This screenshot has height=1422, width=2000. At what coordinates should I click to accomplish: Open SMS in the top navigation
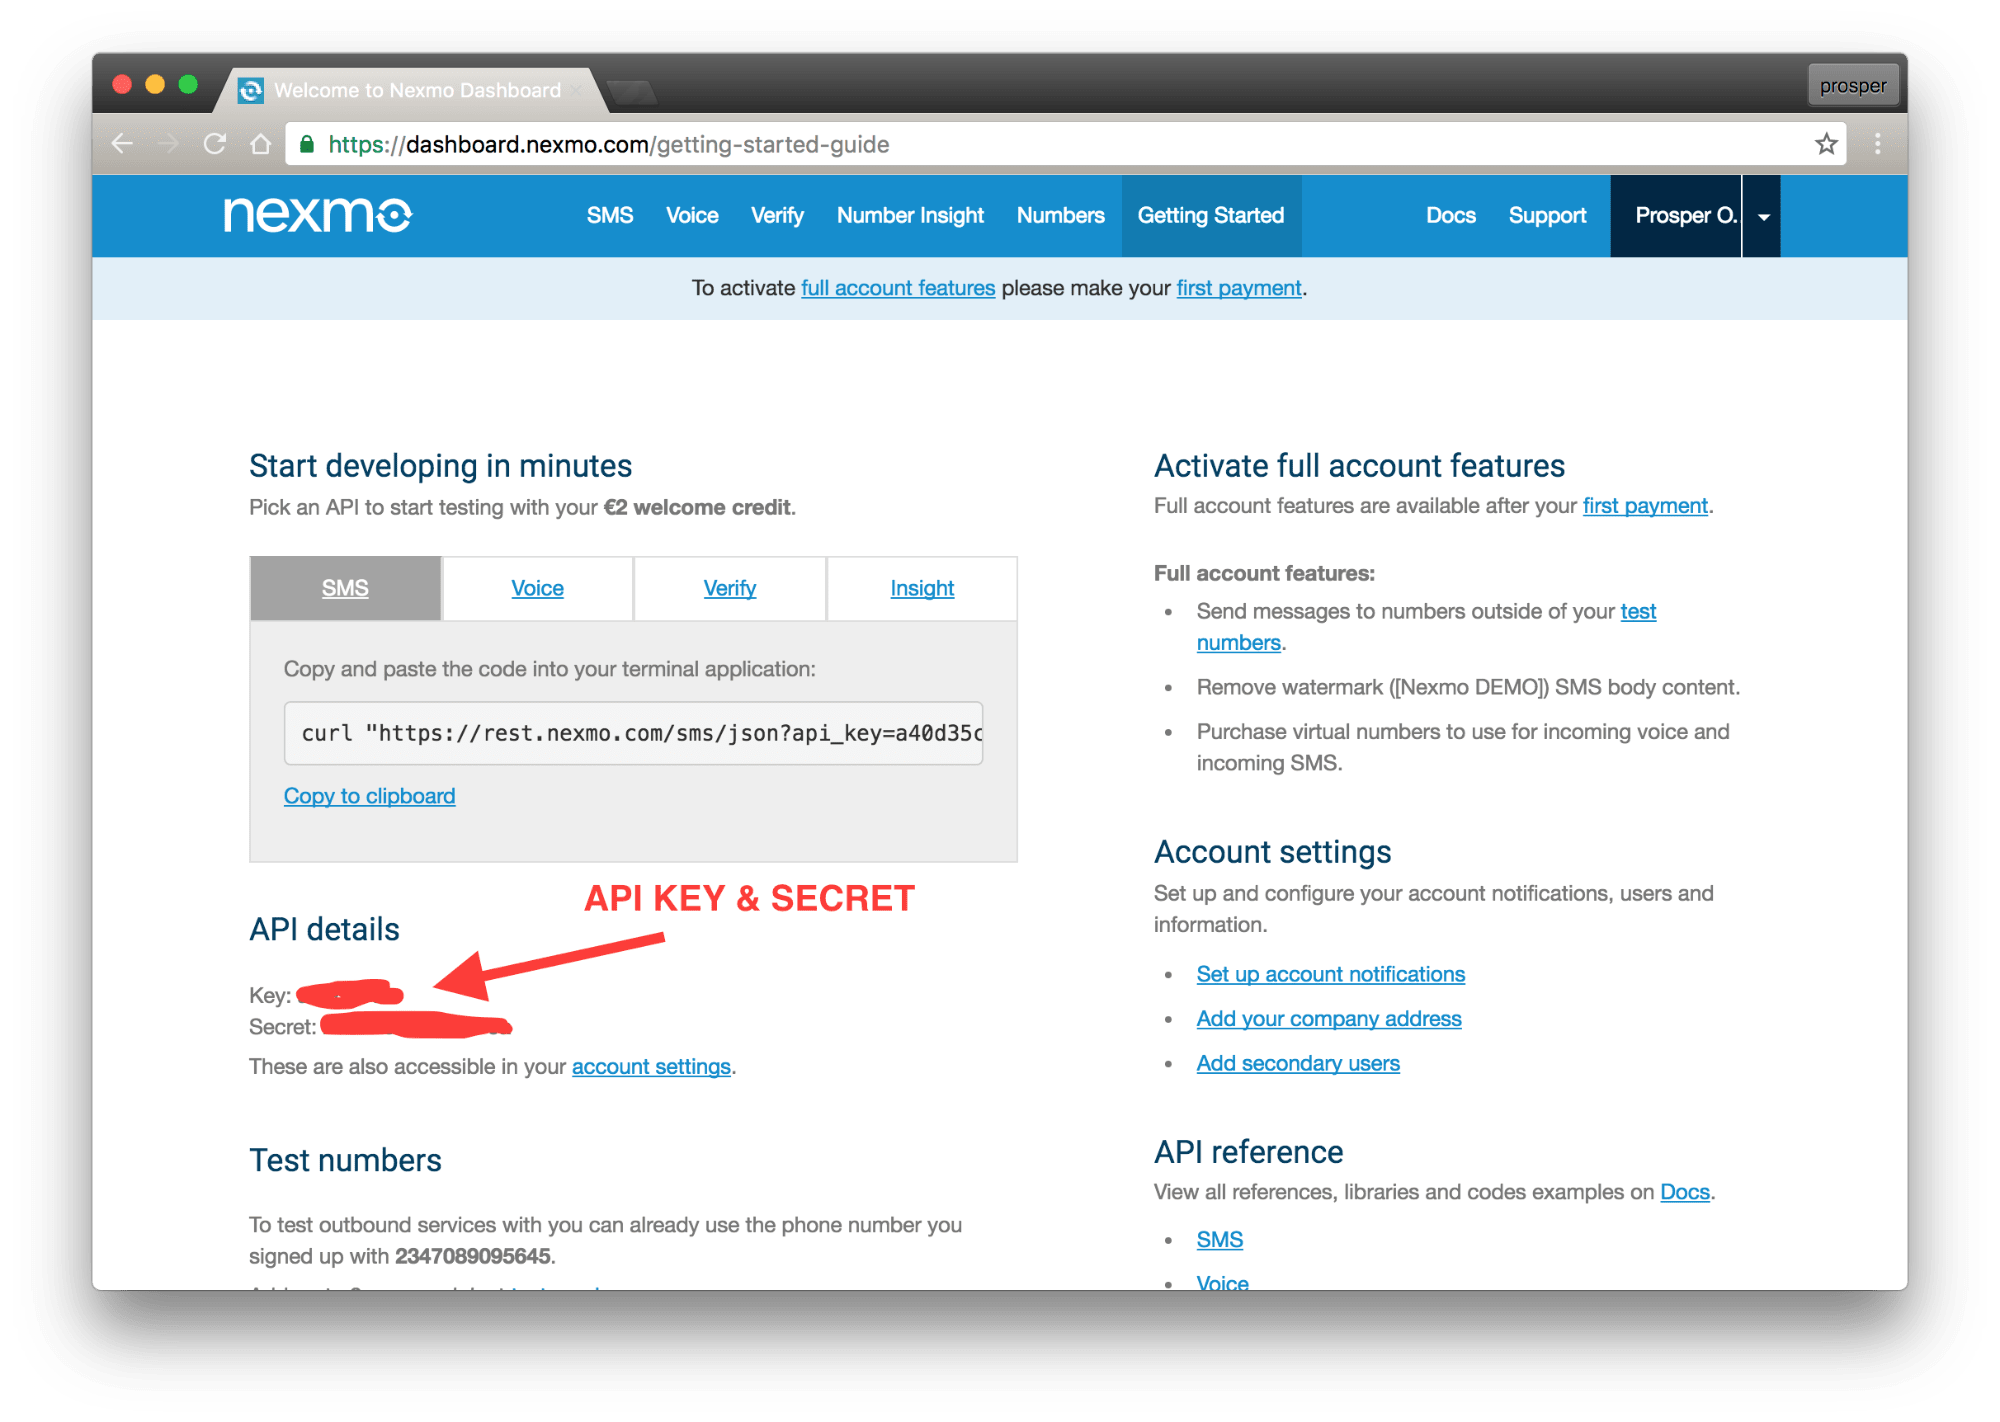(x=609, y=216)
